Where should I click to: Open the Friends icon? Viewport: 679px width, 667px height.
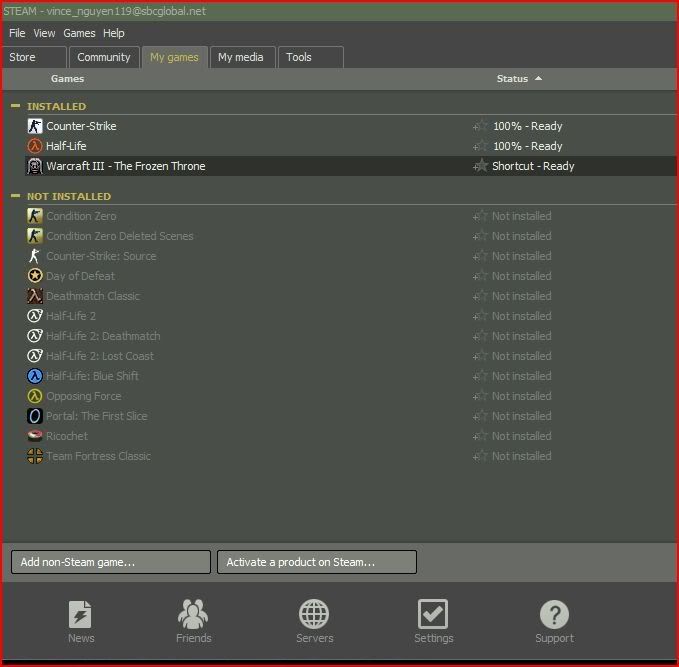193,614
